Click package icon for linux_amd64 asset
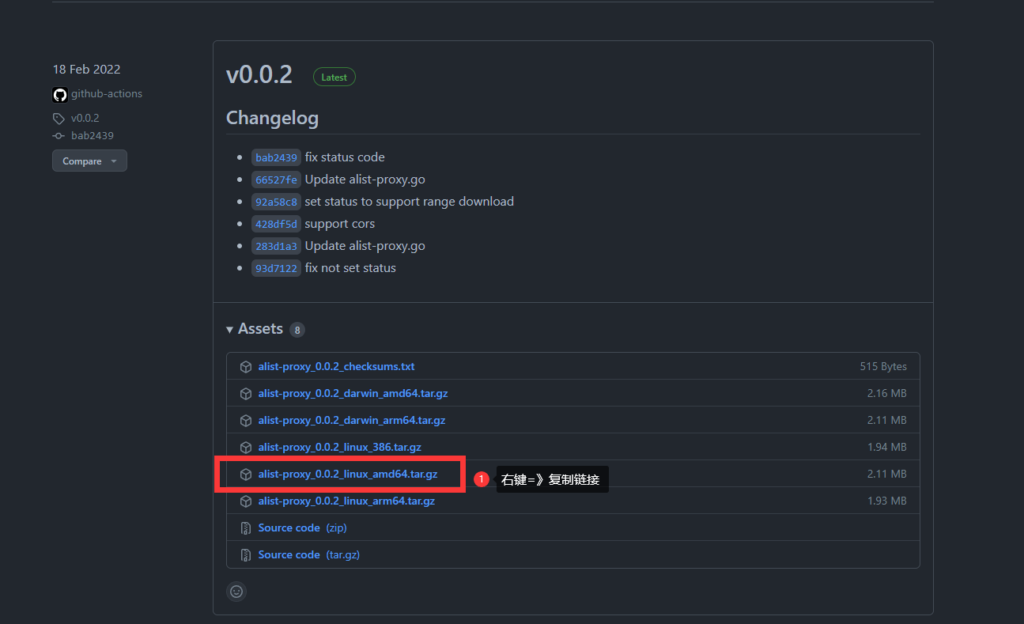Screen dimensions: 1024x624 pyautogui.click(x=246, y=474)
